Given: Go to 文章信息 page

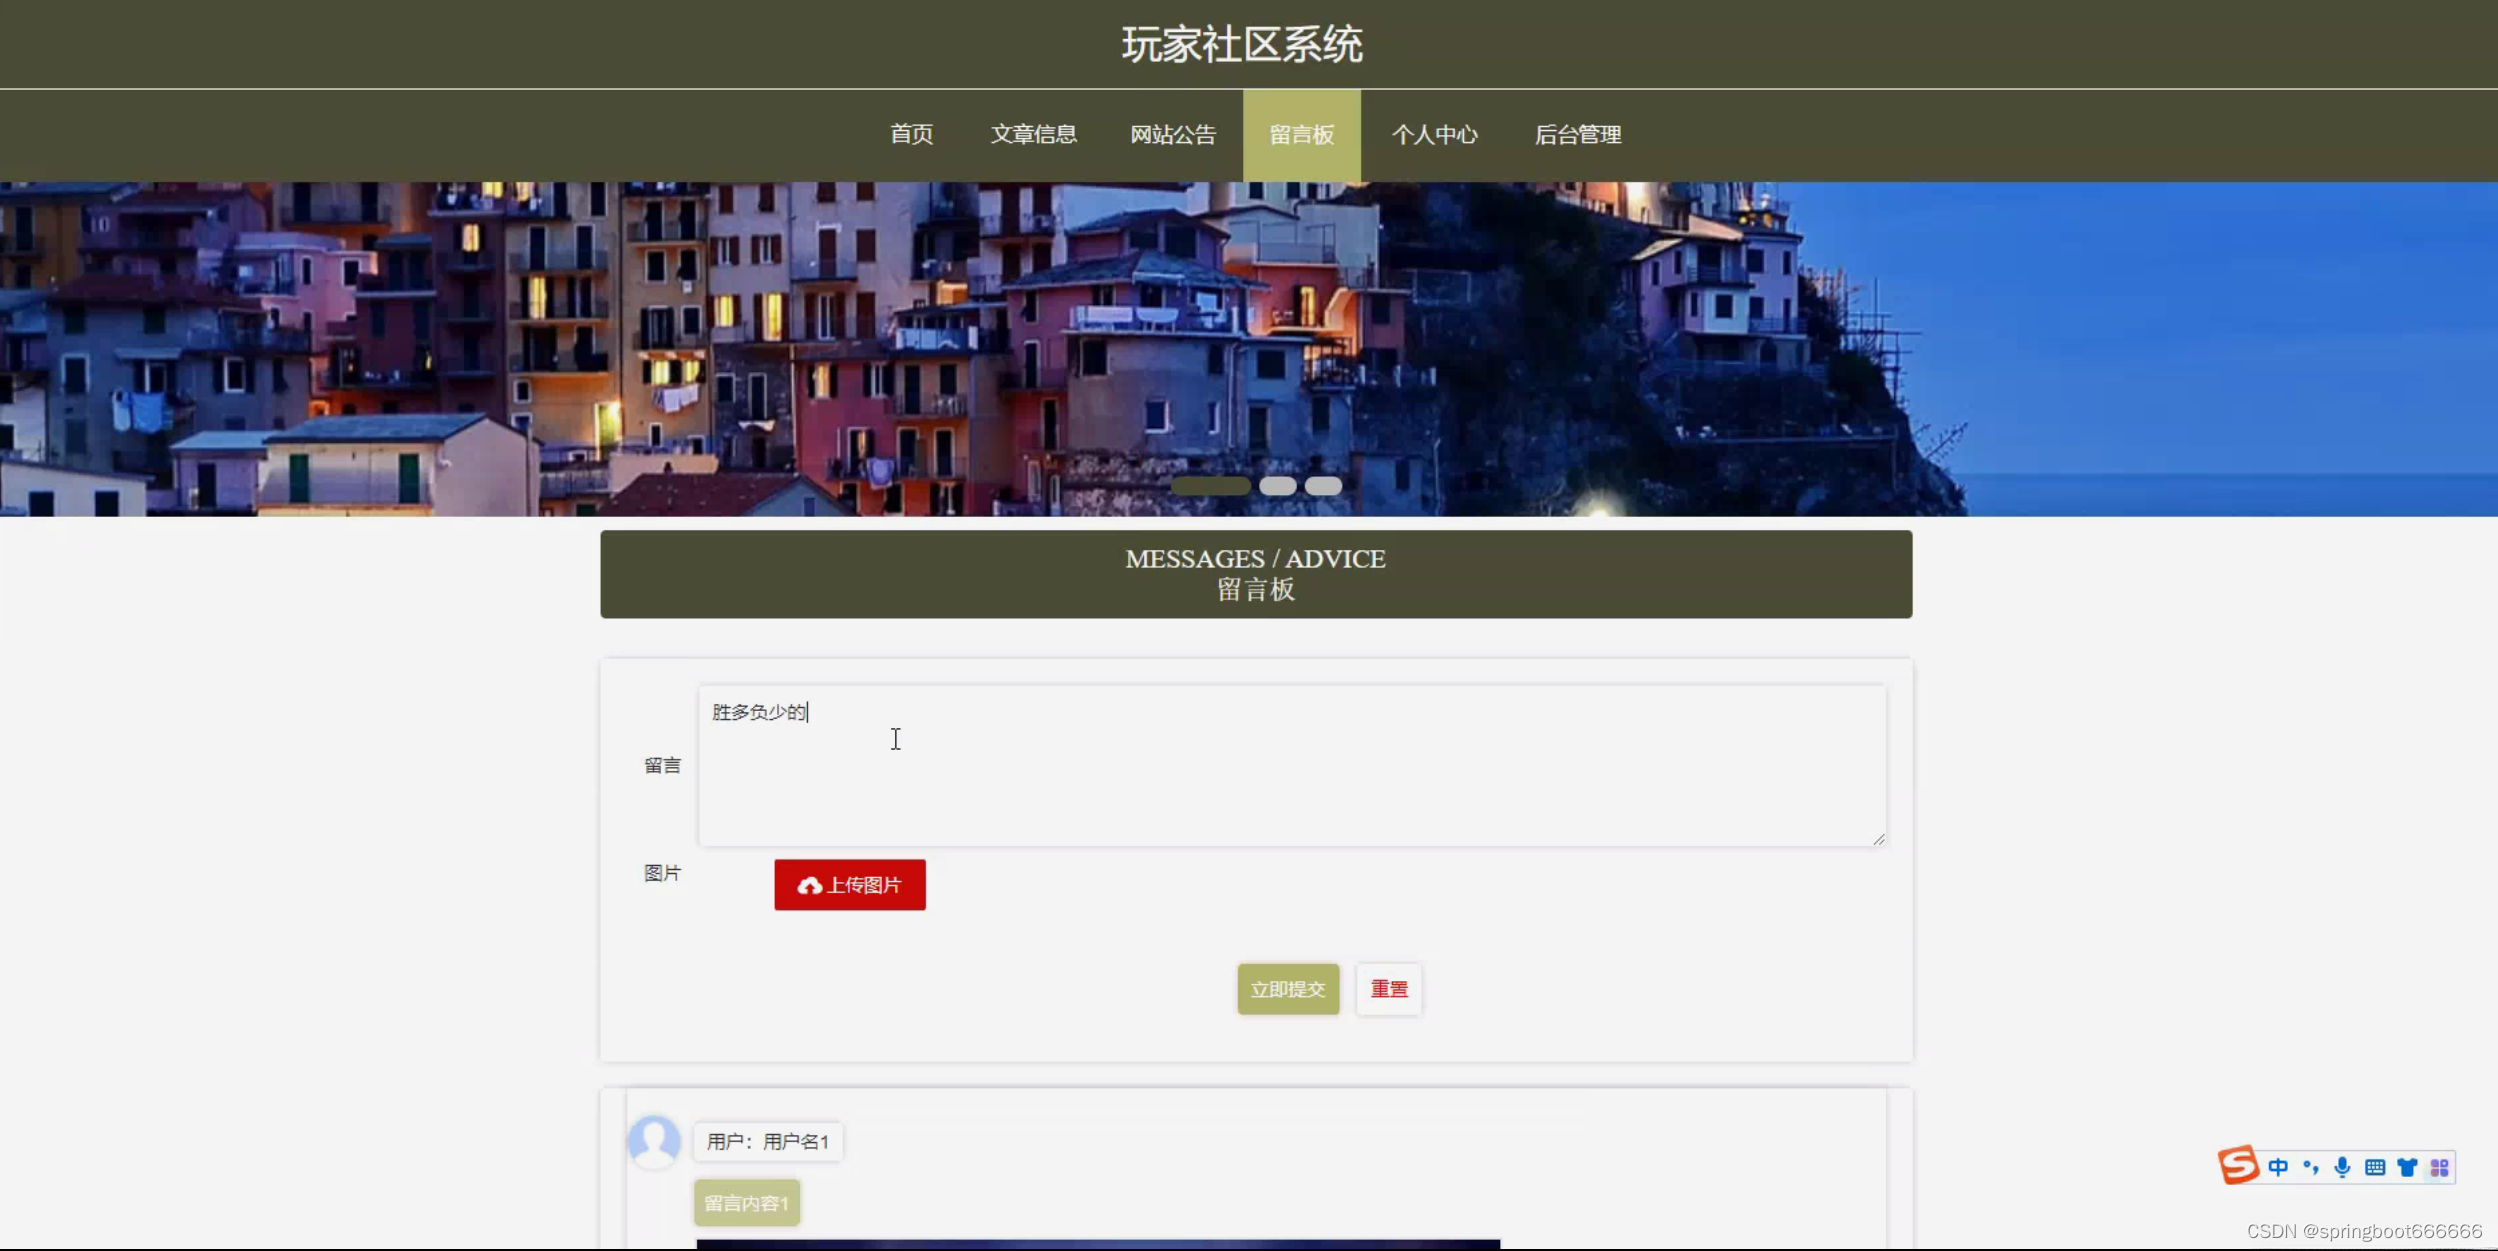Looking at the screenshot, I should click(x=1033, y=134).
